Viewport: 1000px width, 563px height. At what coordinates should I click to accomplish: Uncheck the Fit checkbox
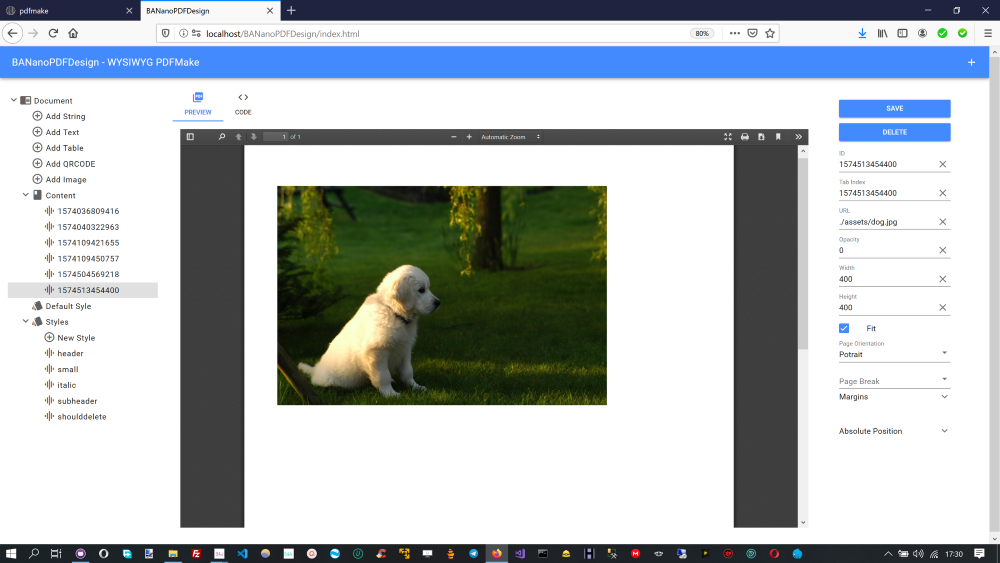844,328
